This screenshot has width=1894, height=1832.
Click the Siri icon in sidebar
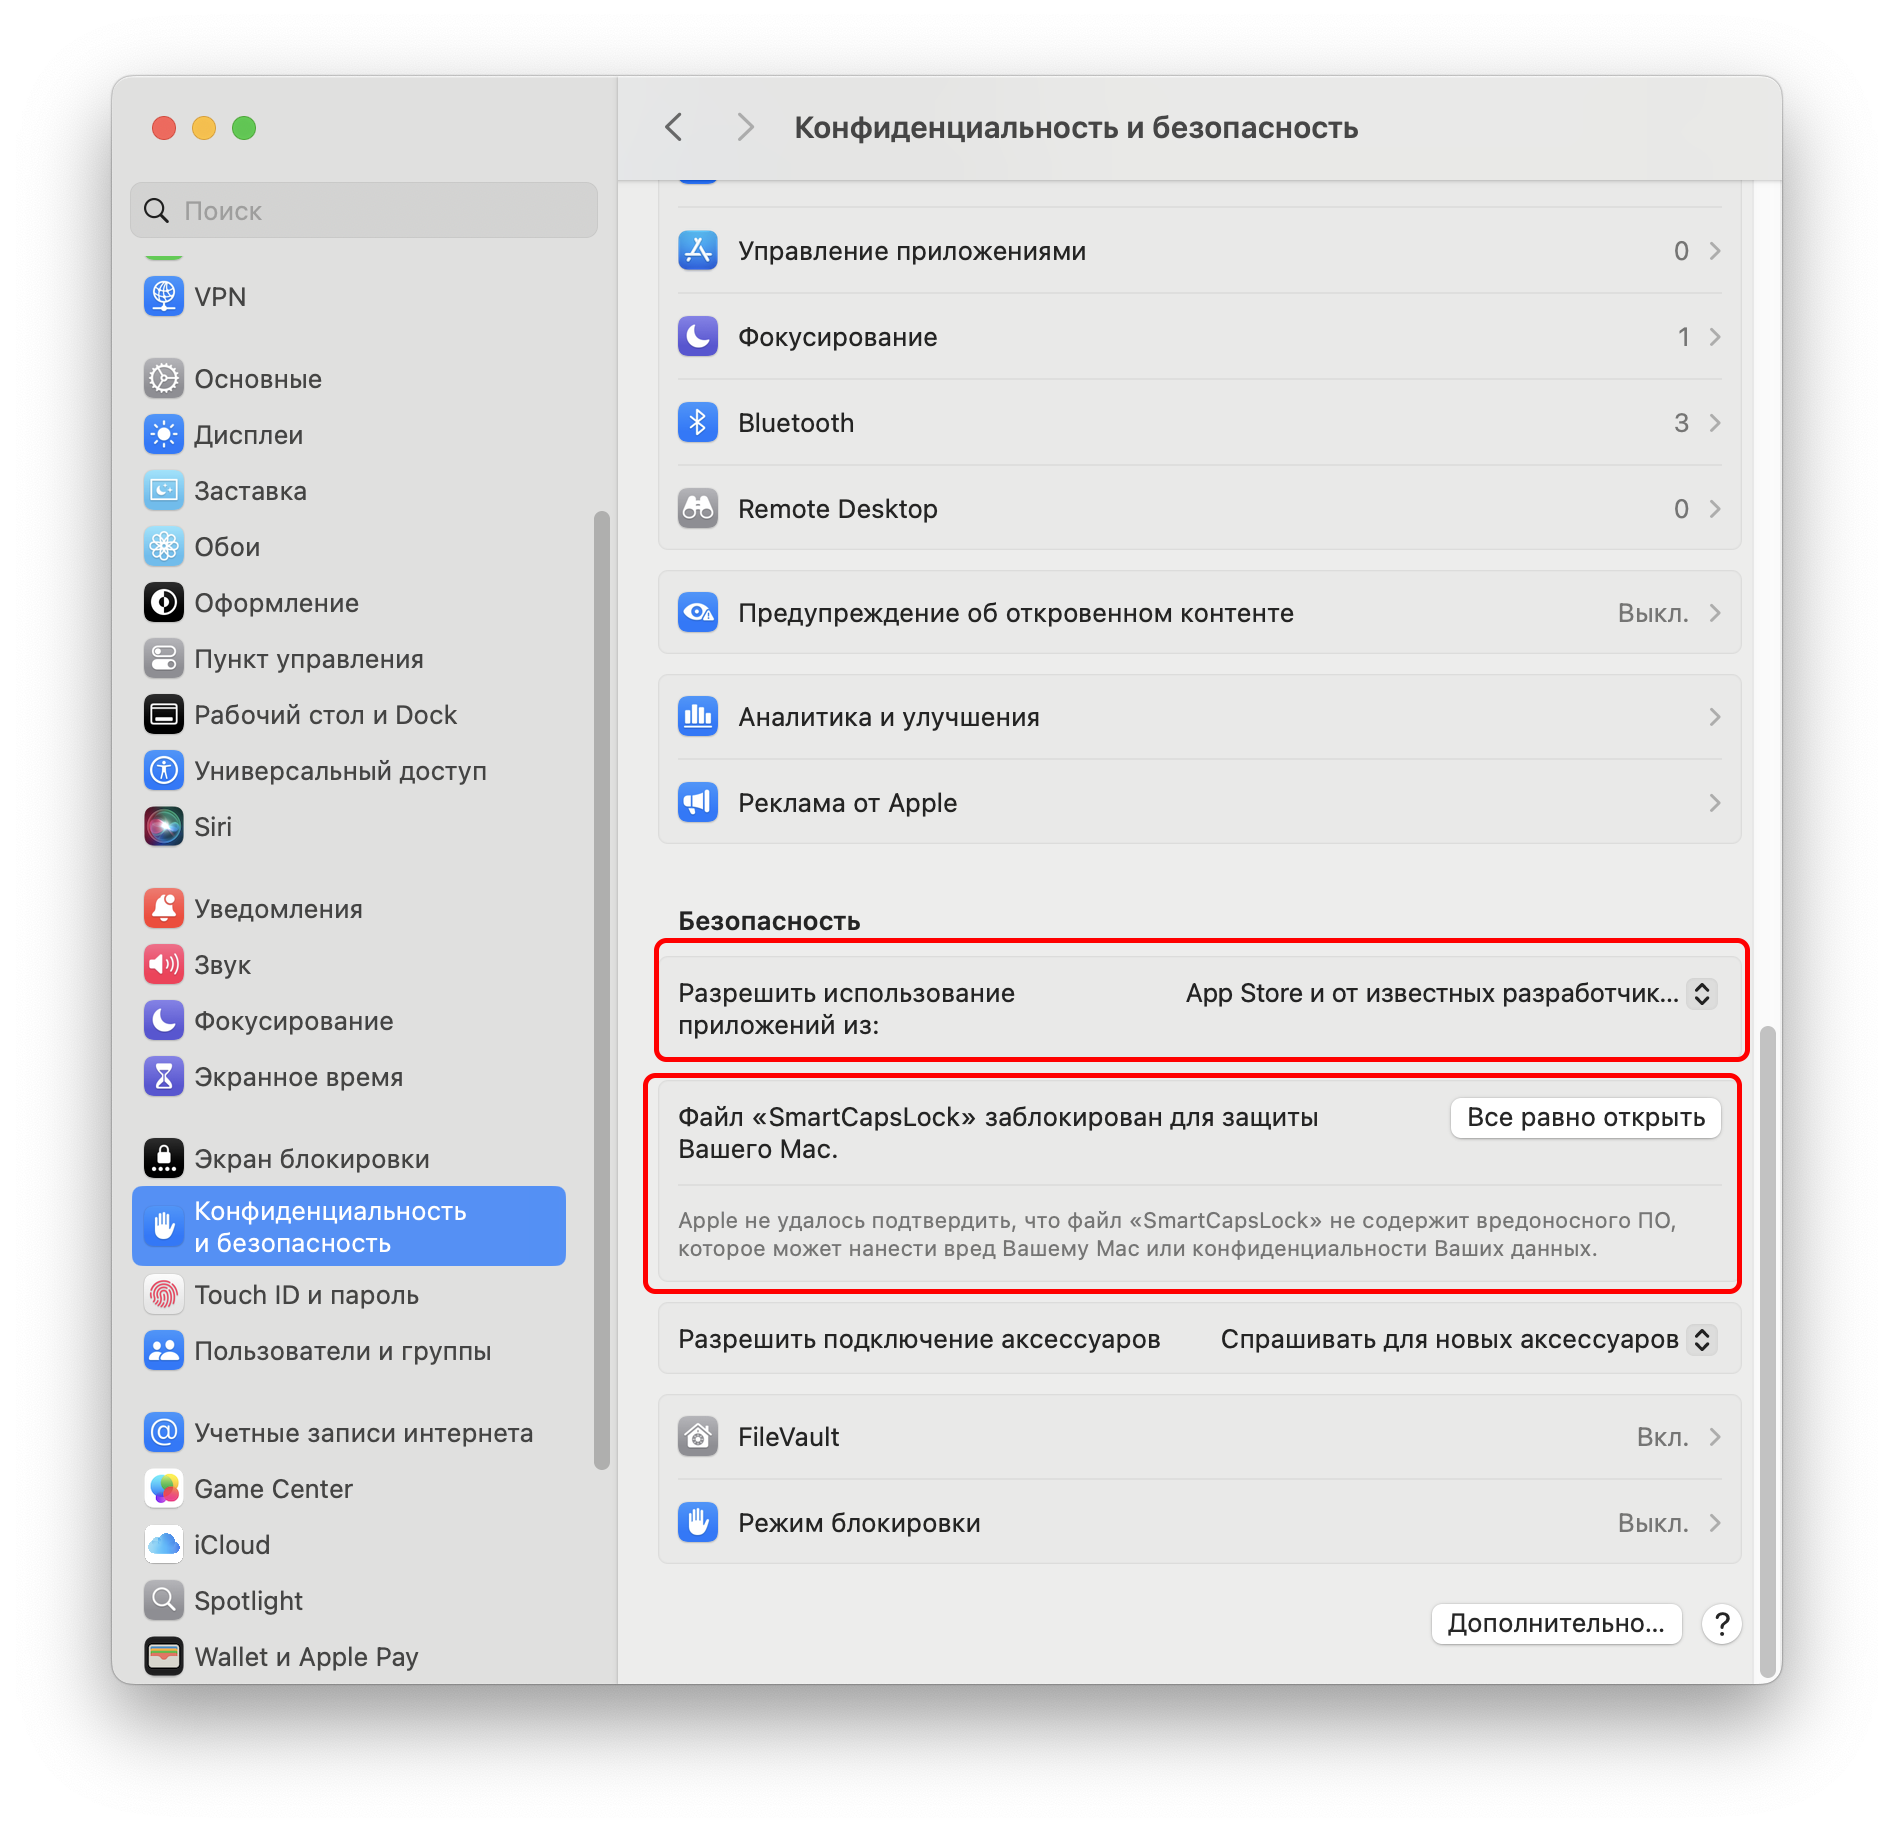(163, 826)
